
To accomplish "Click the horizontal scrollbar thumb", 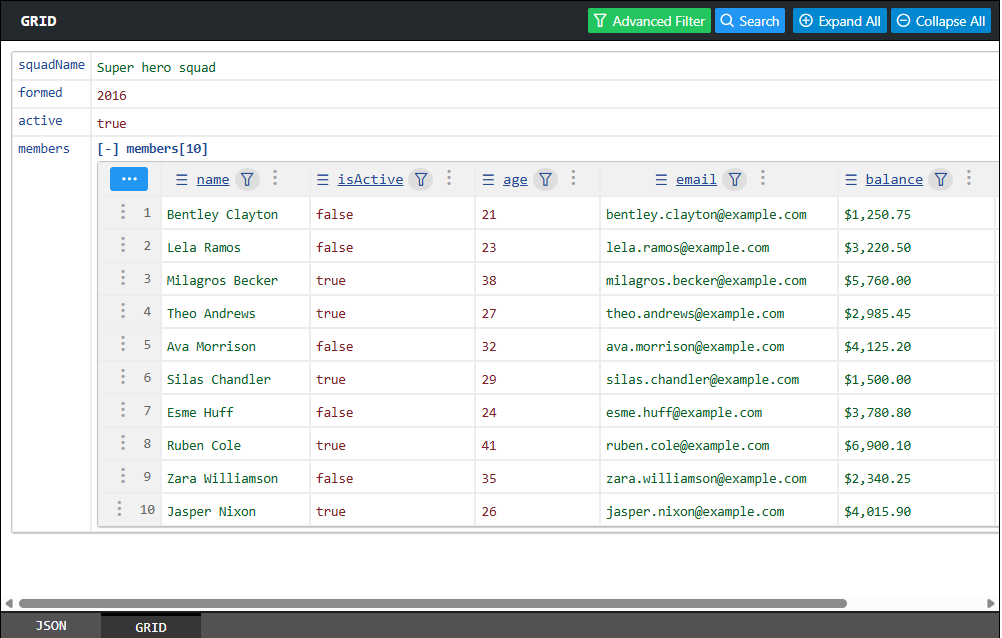I will [430, 604].
